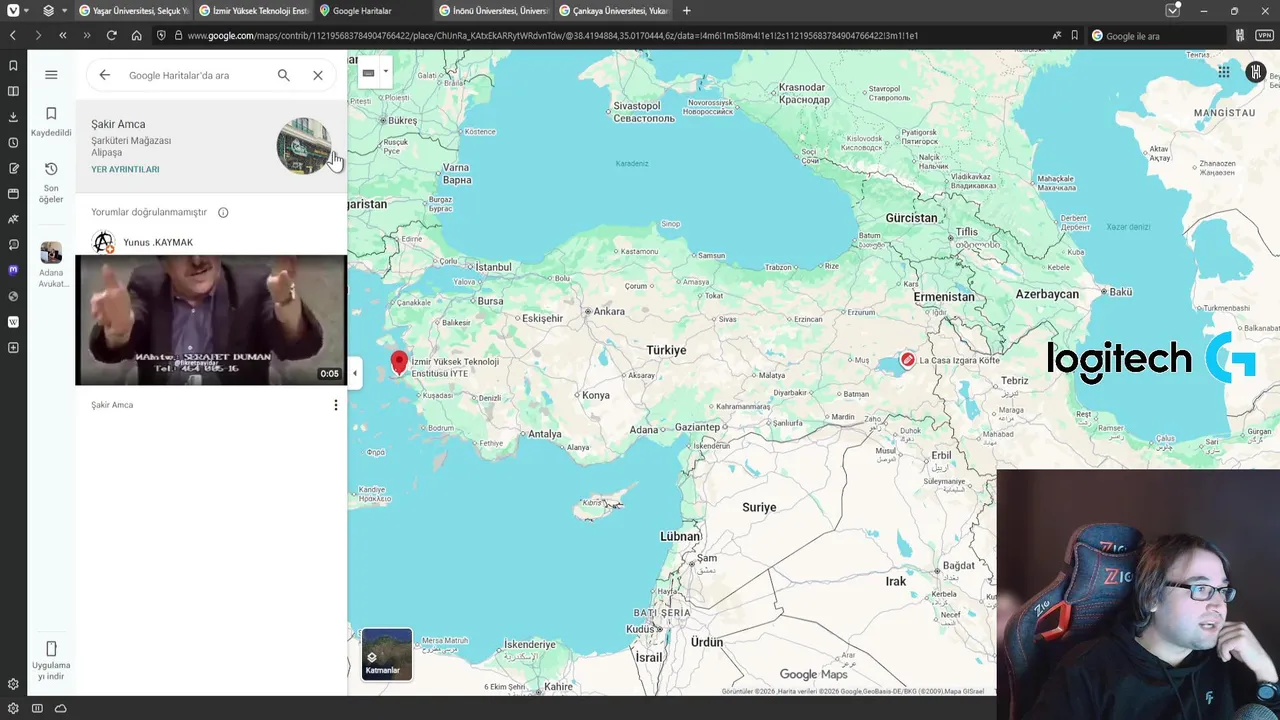Open the extensions toggle icon
The image size is (1280, 720).
1240,35
